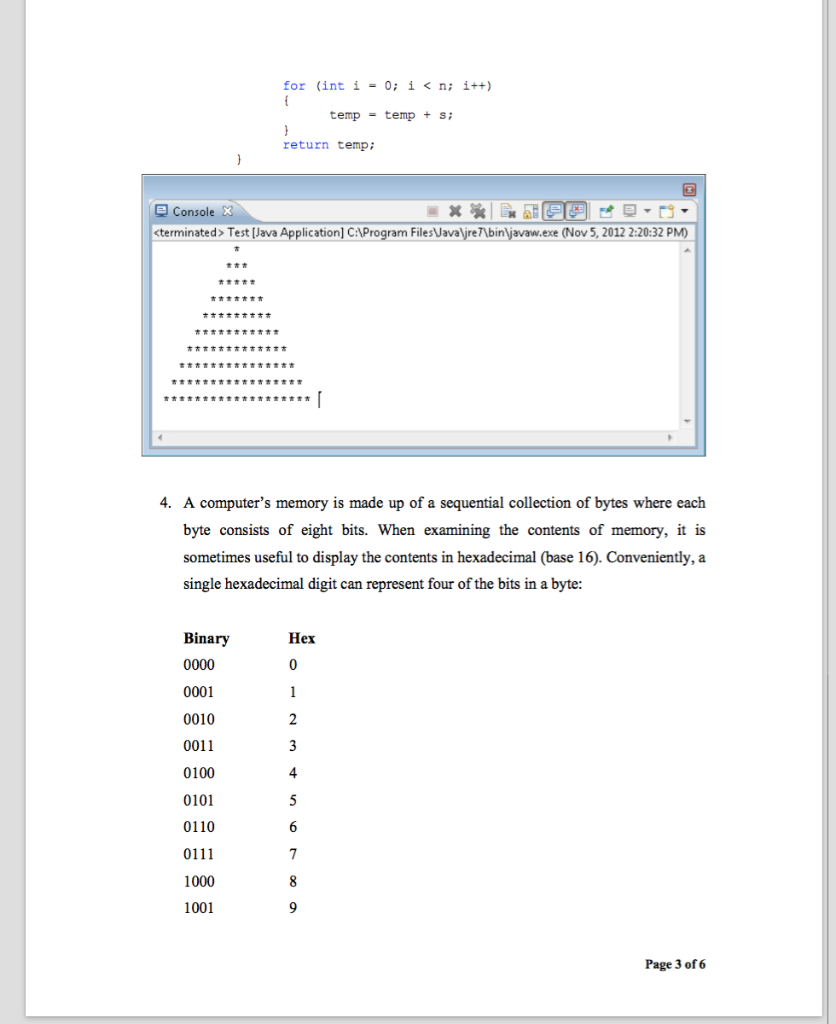Enable Scroll Lock in the Console toolbar

coord(532,210)
